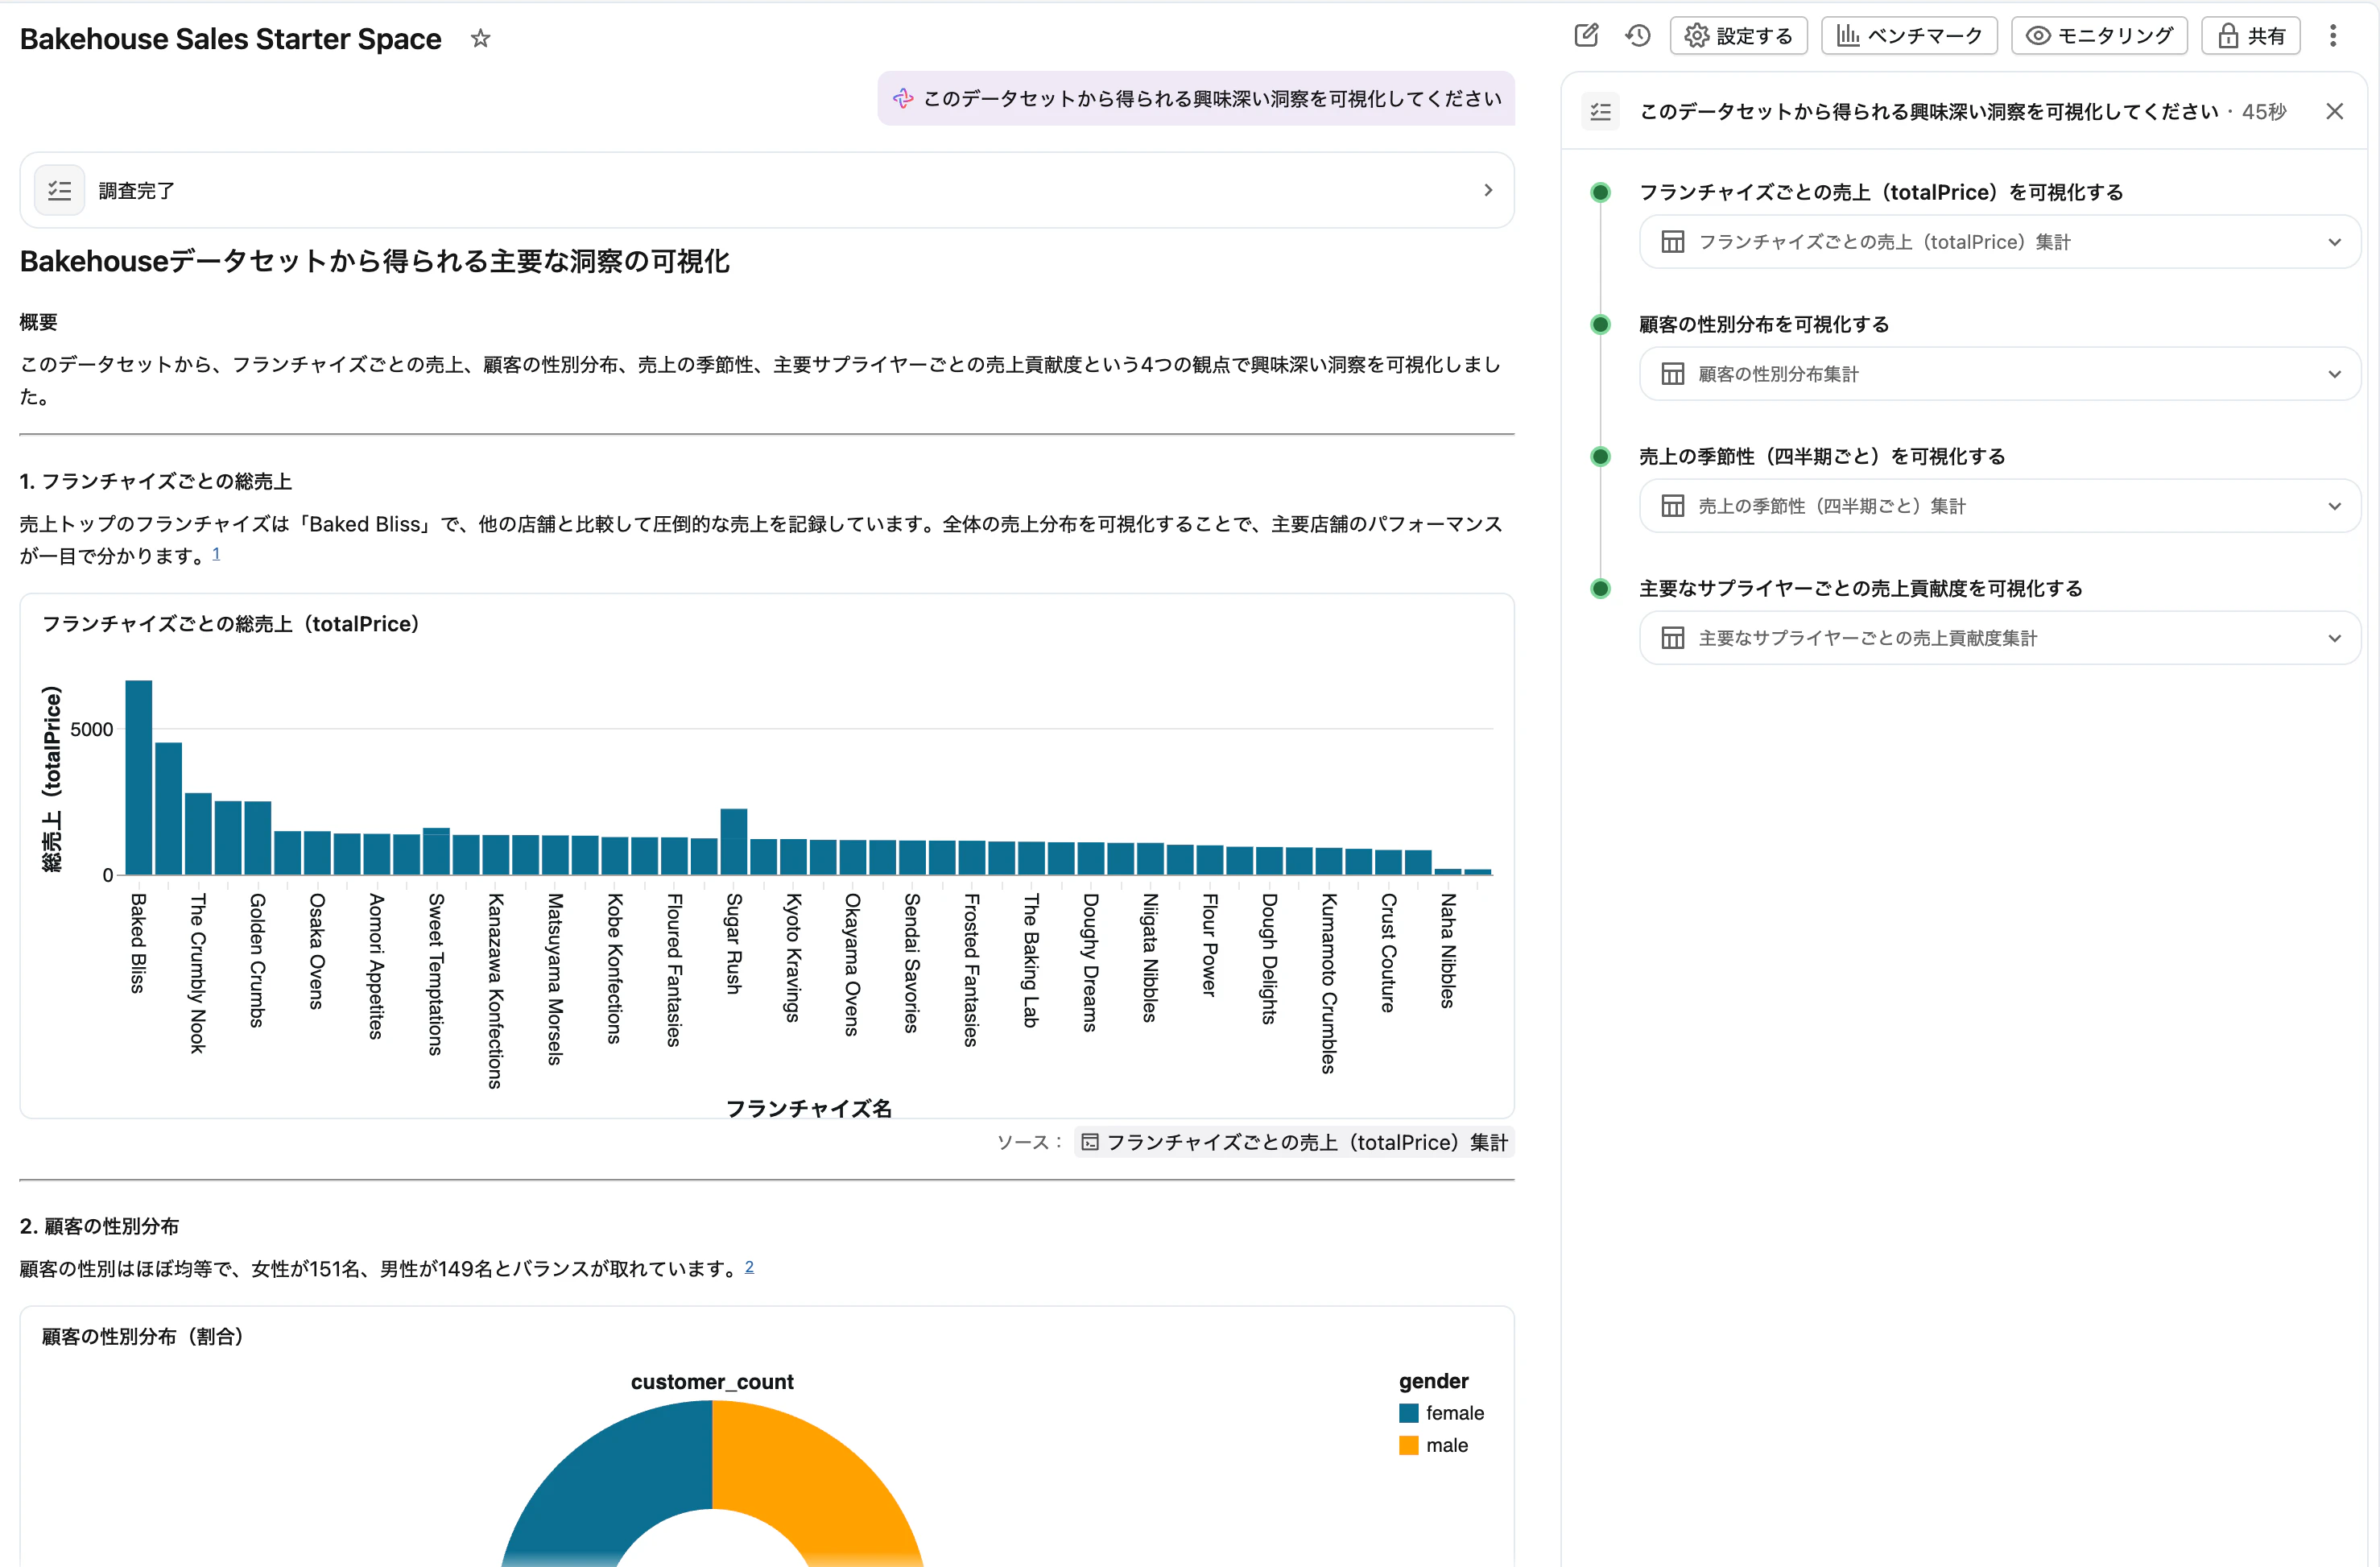Viewport: 2380px width, 1567px height.
Task: Click the sparkle icon in the prompt bubble
Action: tap(903, 98)
